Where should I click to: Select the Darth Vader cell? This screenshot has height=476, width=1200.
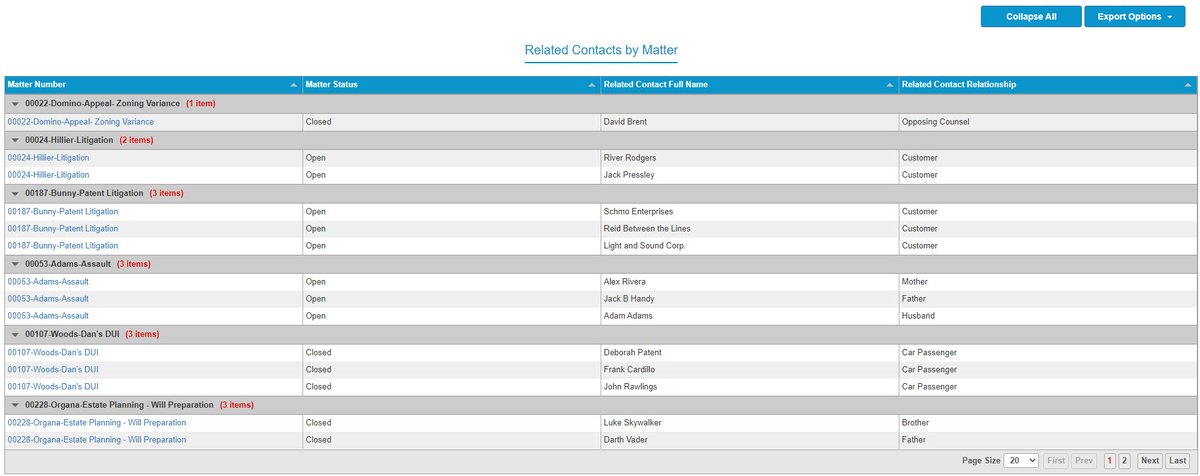click(749, 439)
